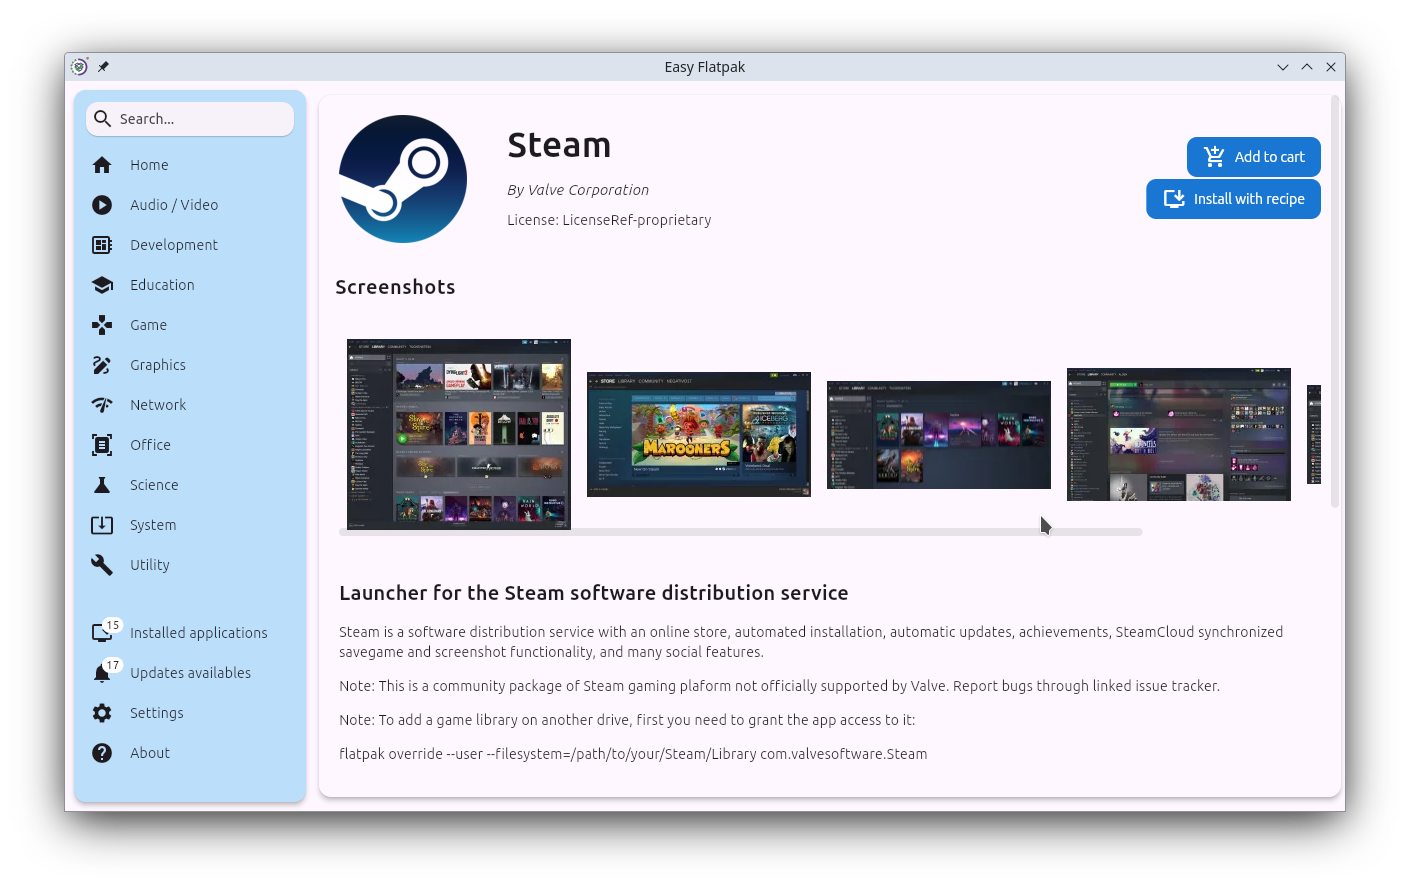This screenshot has height=888, width=1410.
Task: Click the Audio / Video play icon
Action: (102, 205)
